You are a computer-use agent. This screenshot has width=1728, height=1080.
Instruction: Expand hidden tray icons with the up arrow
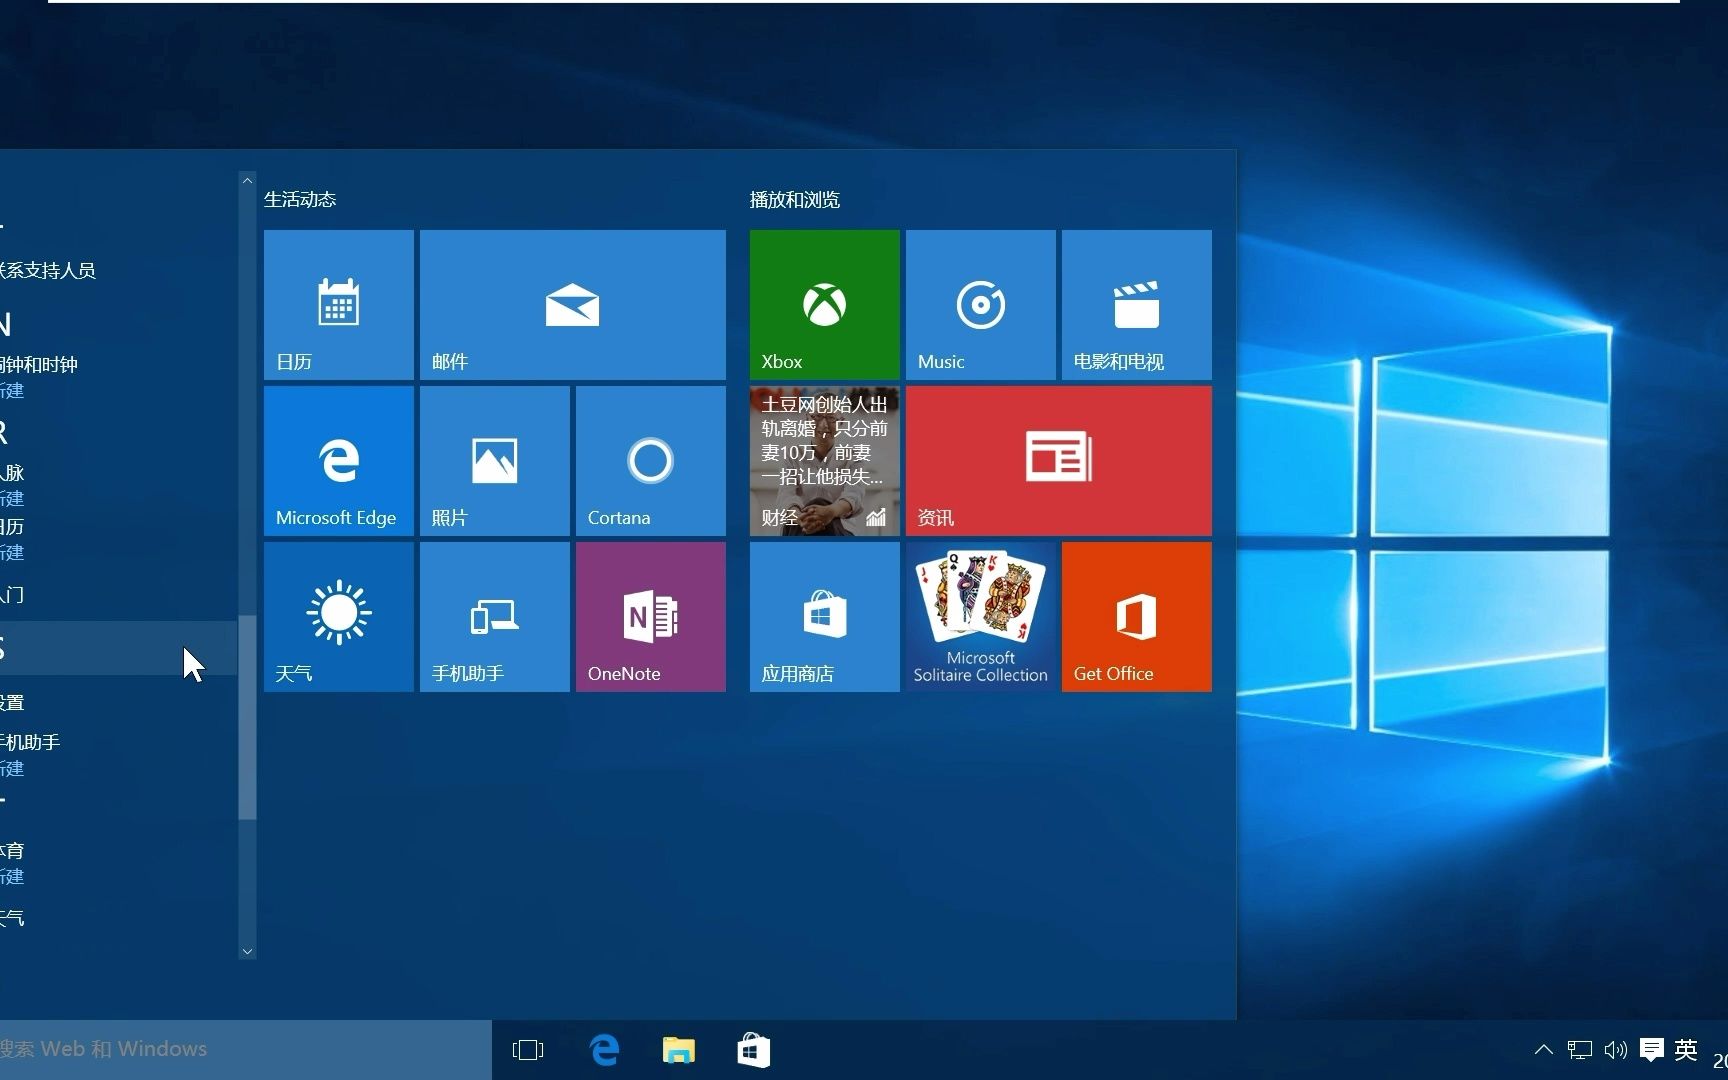click(x=1543, y=1049)
